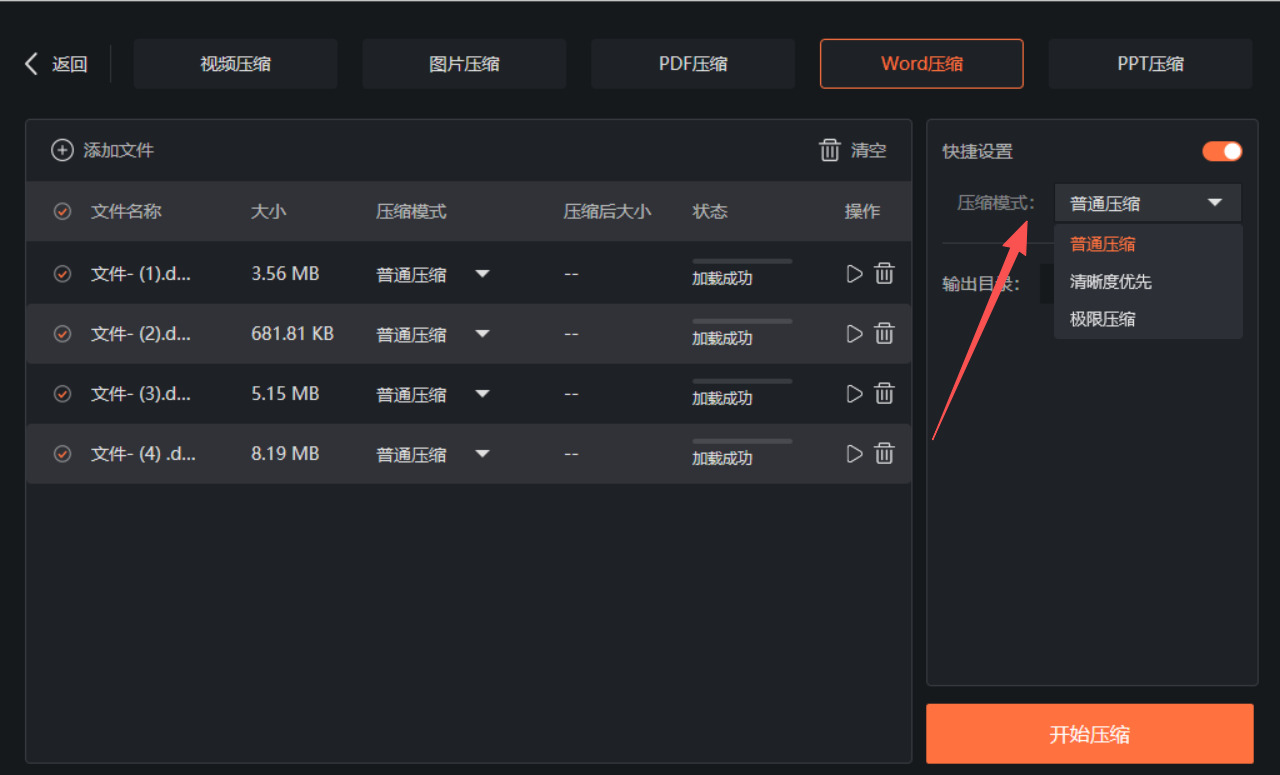Open compression mode dropdown for 文件- (3)

click(482, 394)
